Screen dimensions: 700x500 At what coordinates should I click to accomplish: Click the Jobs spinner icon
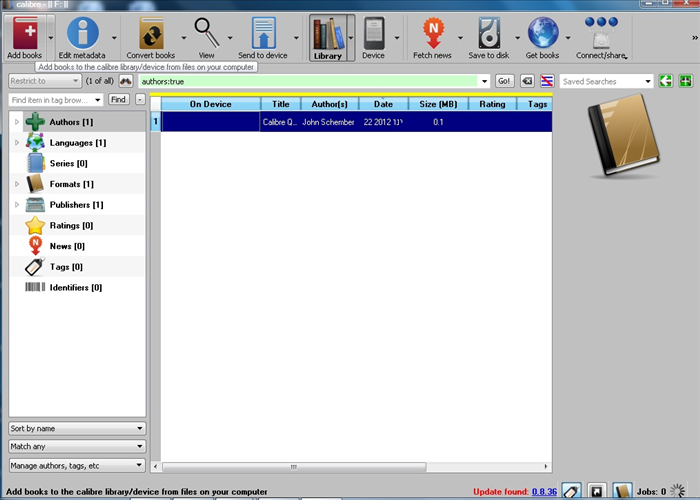[678, 491]
